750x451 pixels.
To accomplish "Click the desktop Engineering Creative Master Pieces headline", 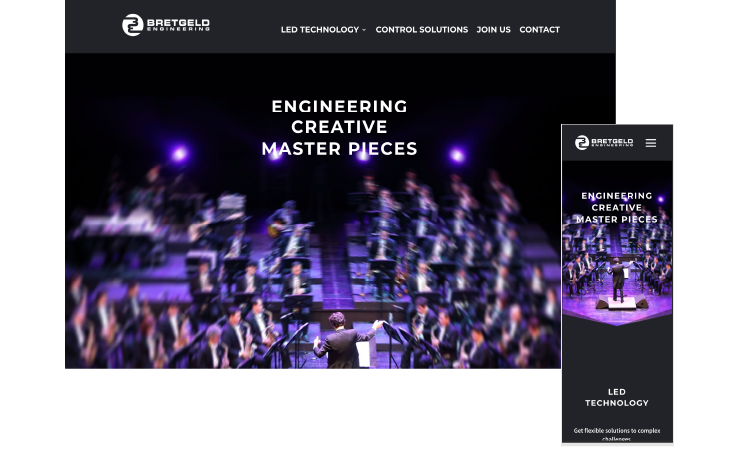I will coord(339,127).
